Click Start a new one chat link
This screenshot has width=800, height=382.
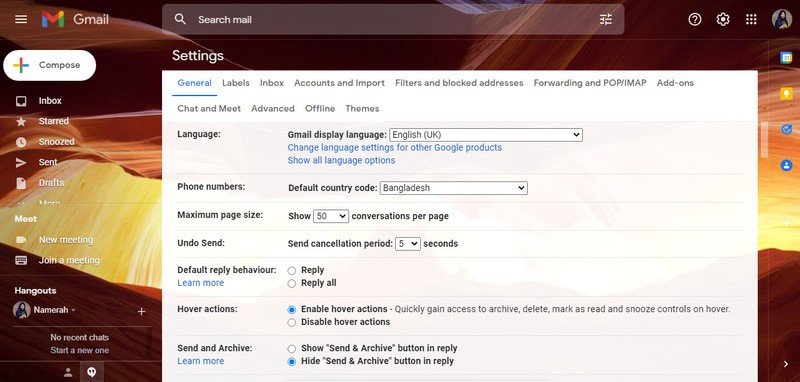pos(80,350)
